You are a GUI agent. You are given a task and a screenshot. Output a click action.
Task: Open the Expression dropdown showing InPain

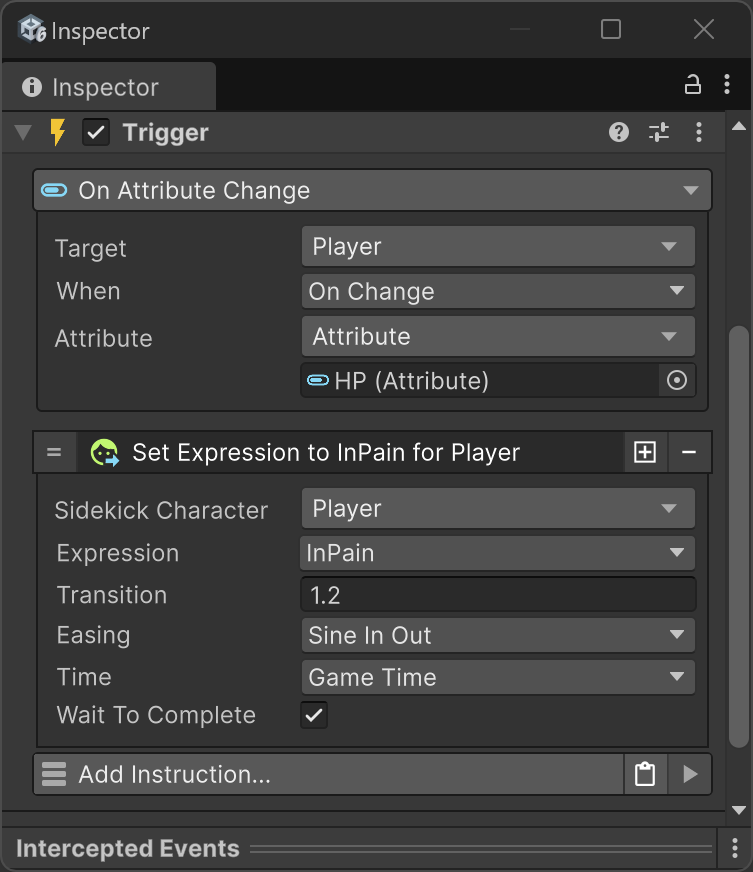click(x=497, y=553)
